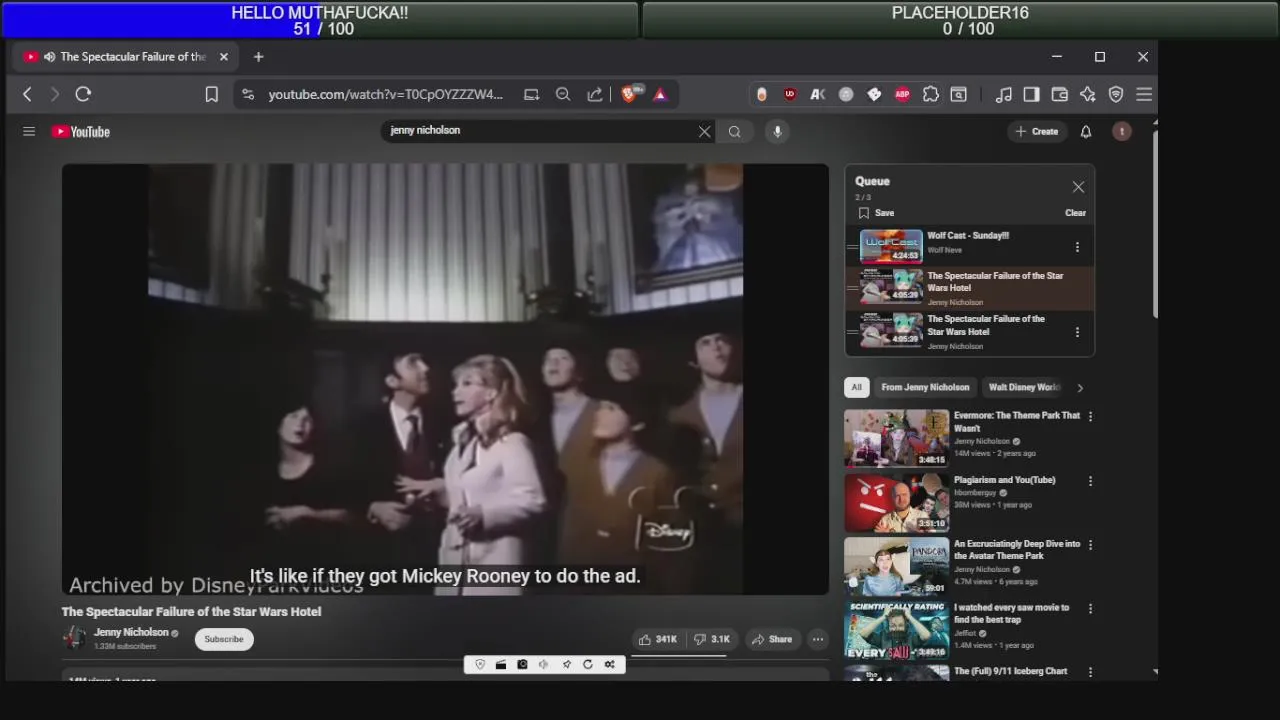Image resolution: width=1280 pixels, height=720 pixels.
Task: Dislike the video (3.1K)
Action: (x=712, y=639)
